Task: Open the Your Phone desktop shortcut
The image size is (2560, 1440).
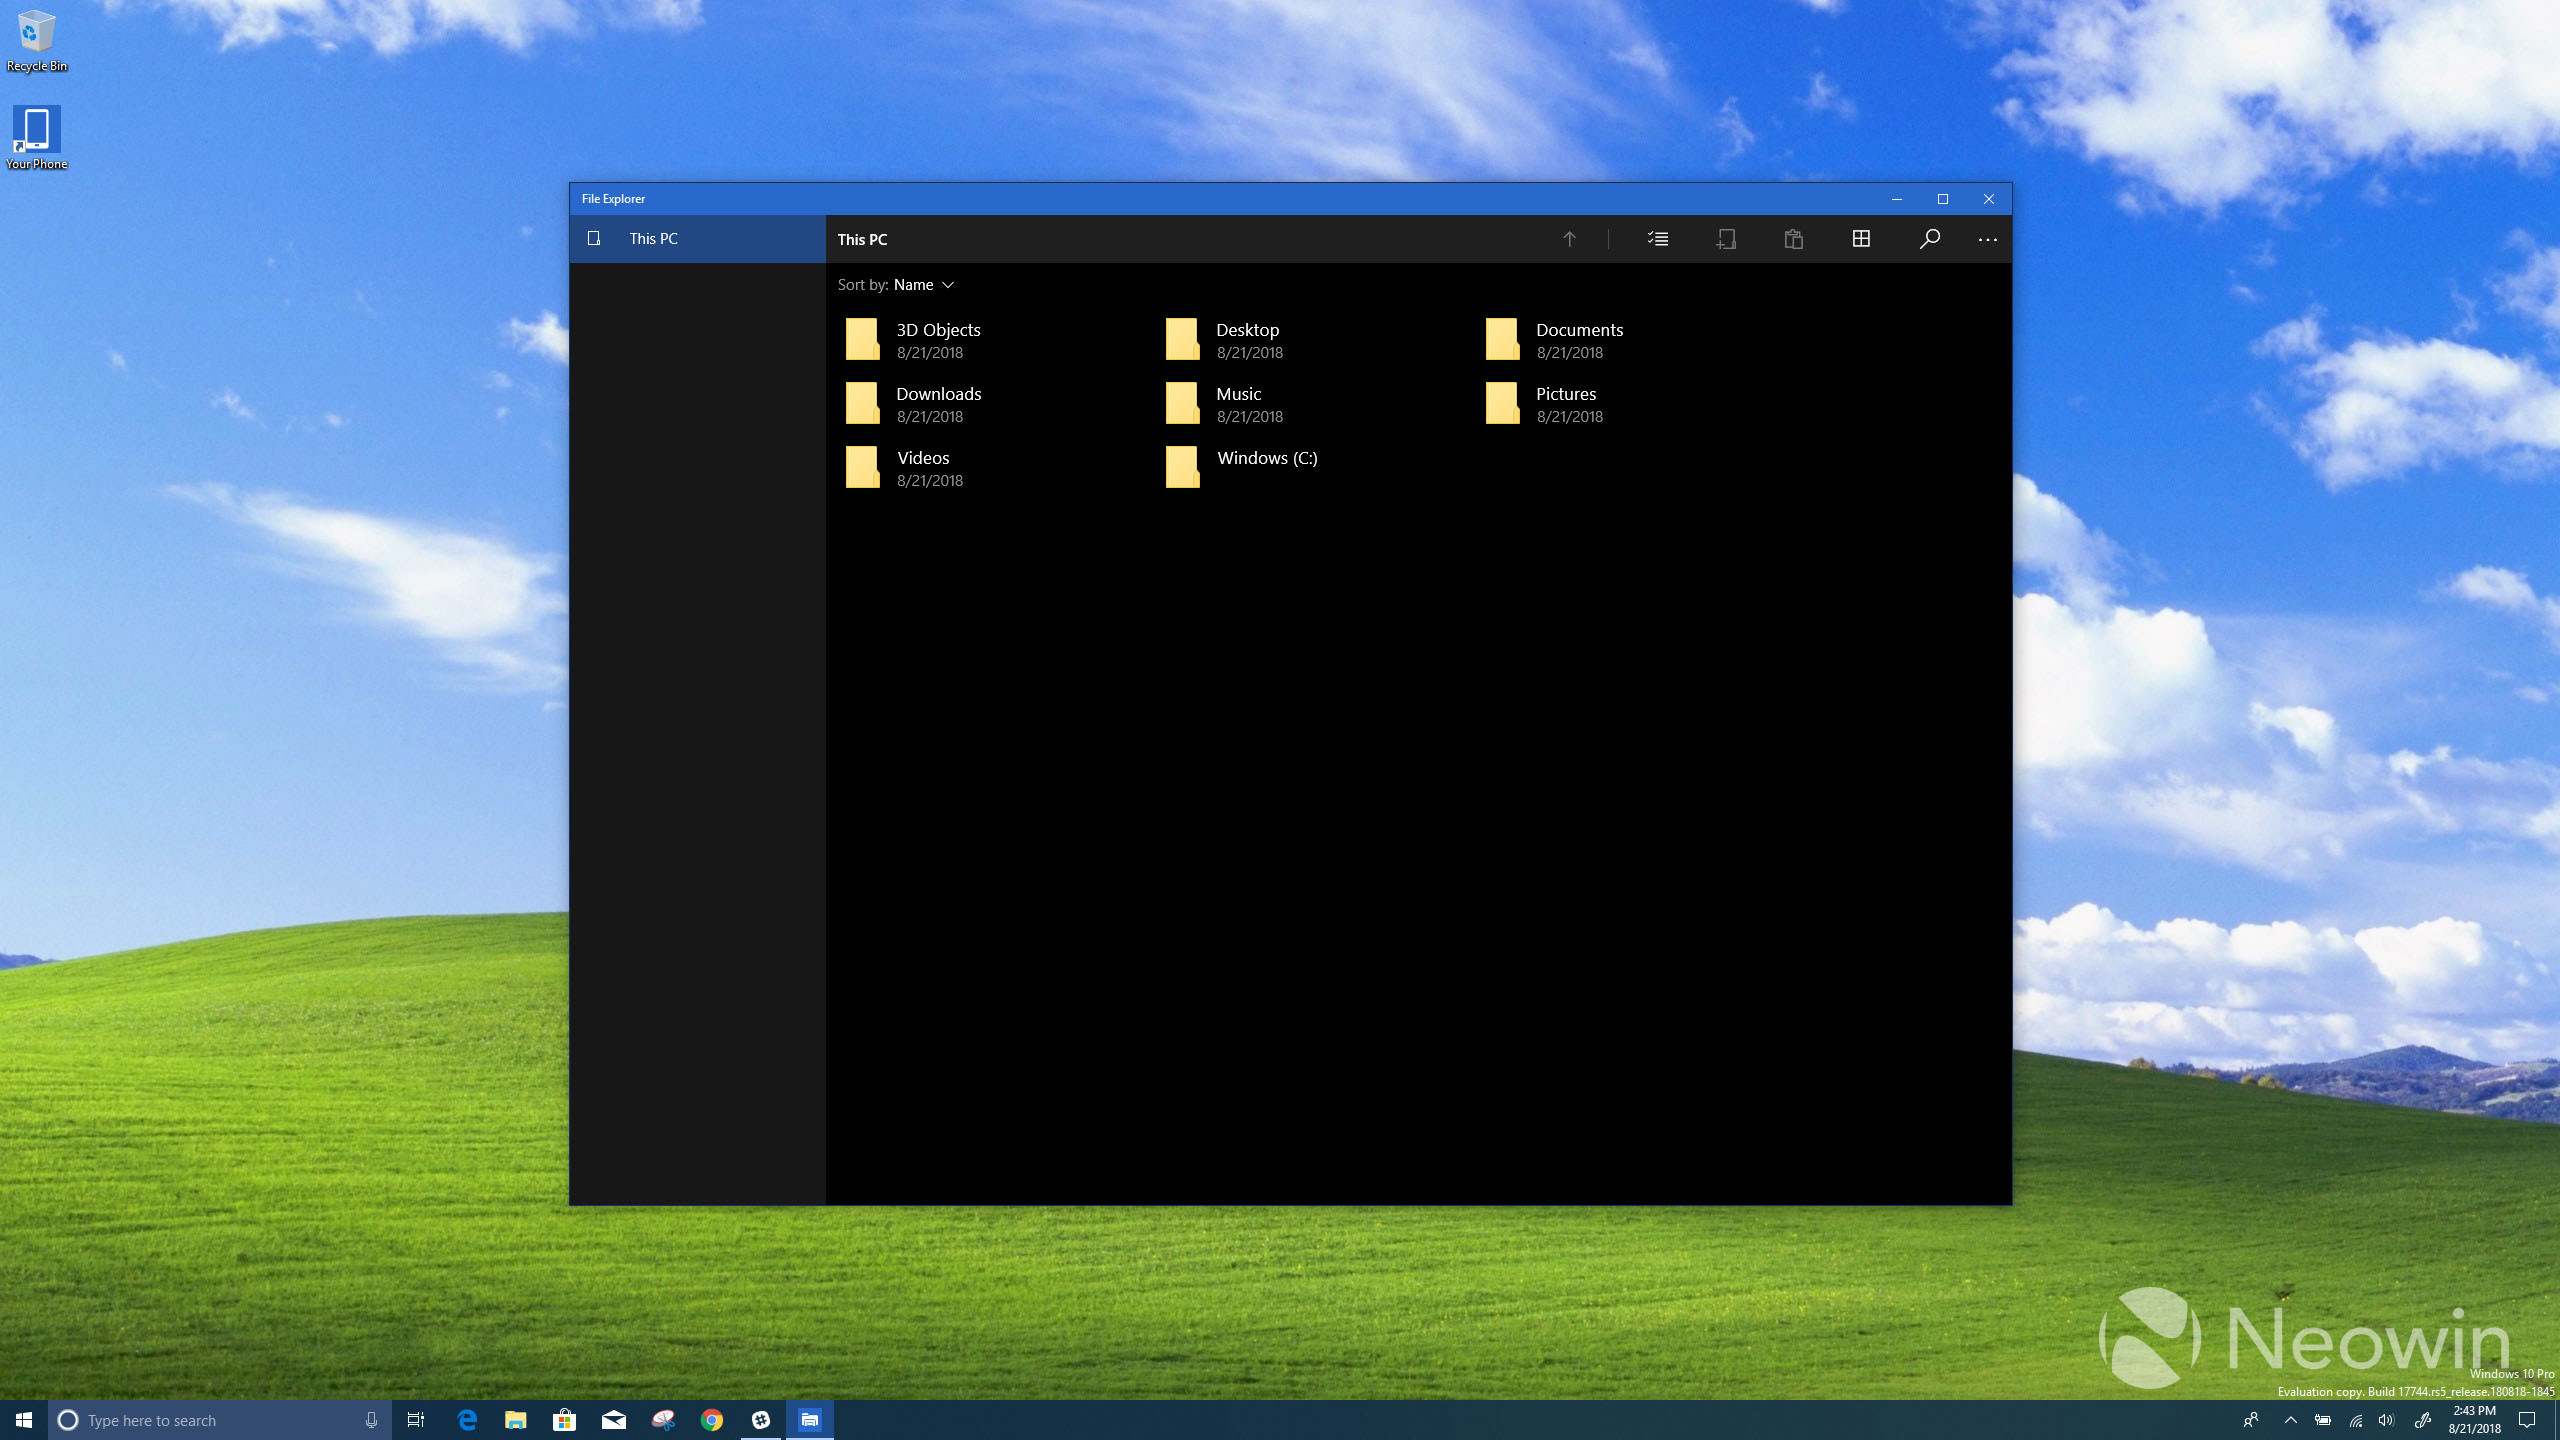Action: pyautogui.click(x=36, y=130)
